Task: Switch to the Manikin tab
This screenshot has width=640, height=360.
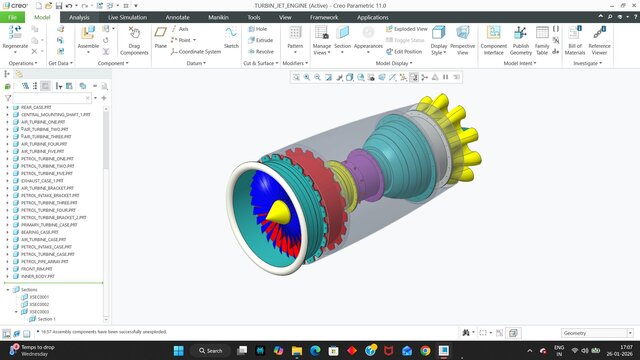Action: [218, 17]
